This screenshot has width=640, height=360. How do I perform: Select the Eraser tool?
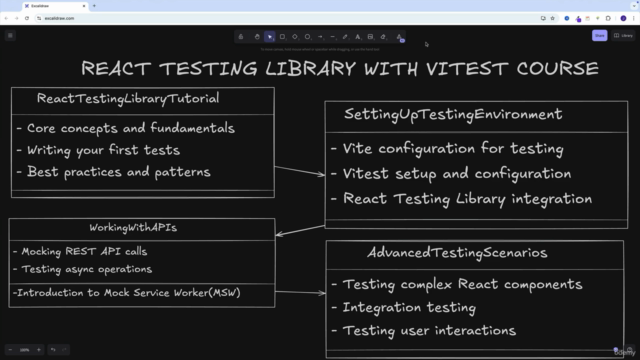(x=383, y=37)
